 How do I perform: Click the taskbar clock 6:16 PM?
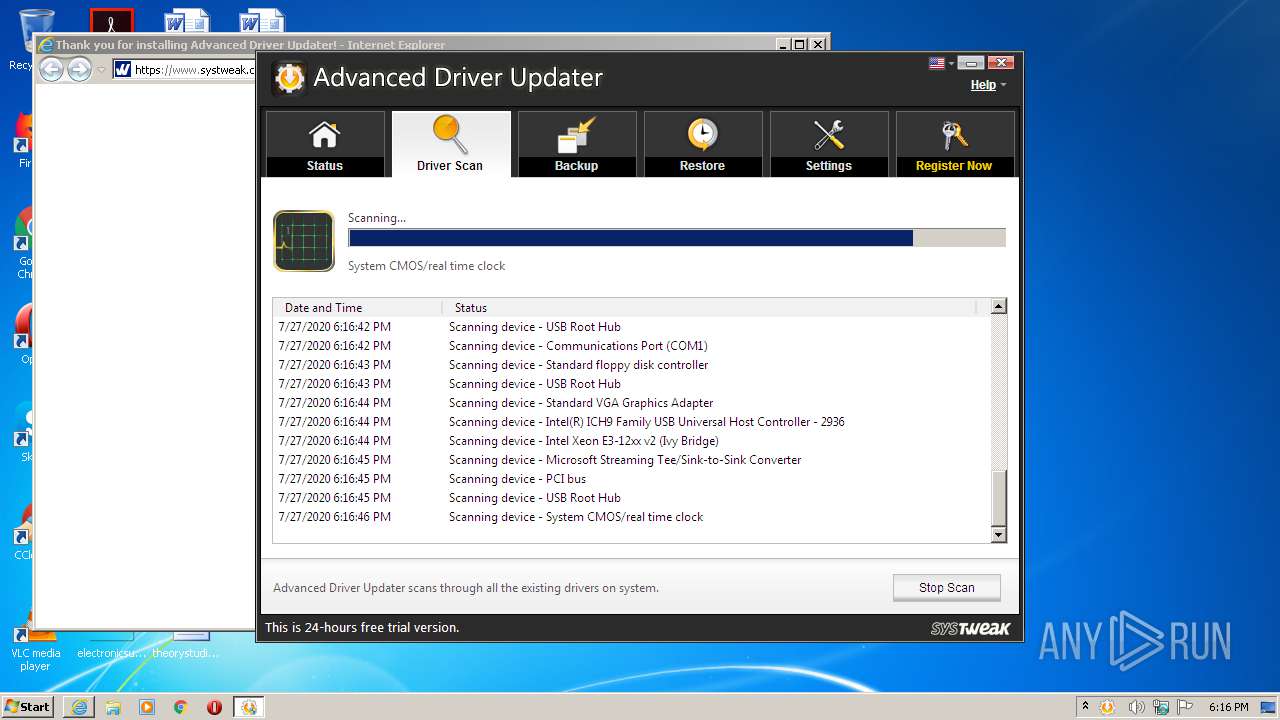1228,707
